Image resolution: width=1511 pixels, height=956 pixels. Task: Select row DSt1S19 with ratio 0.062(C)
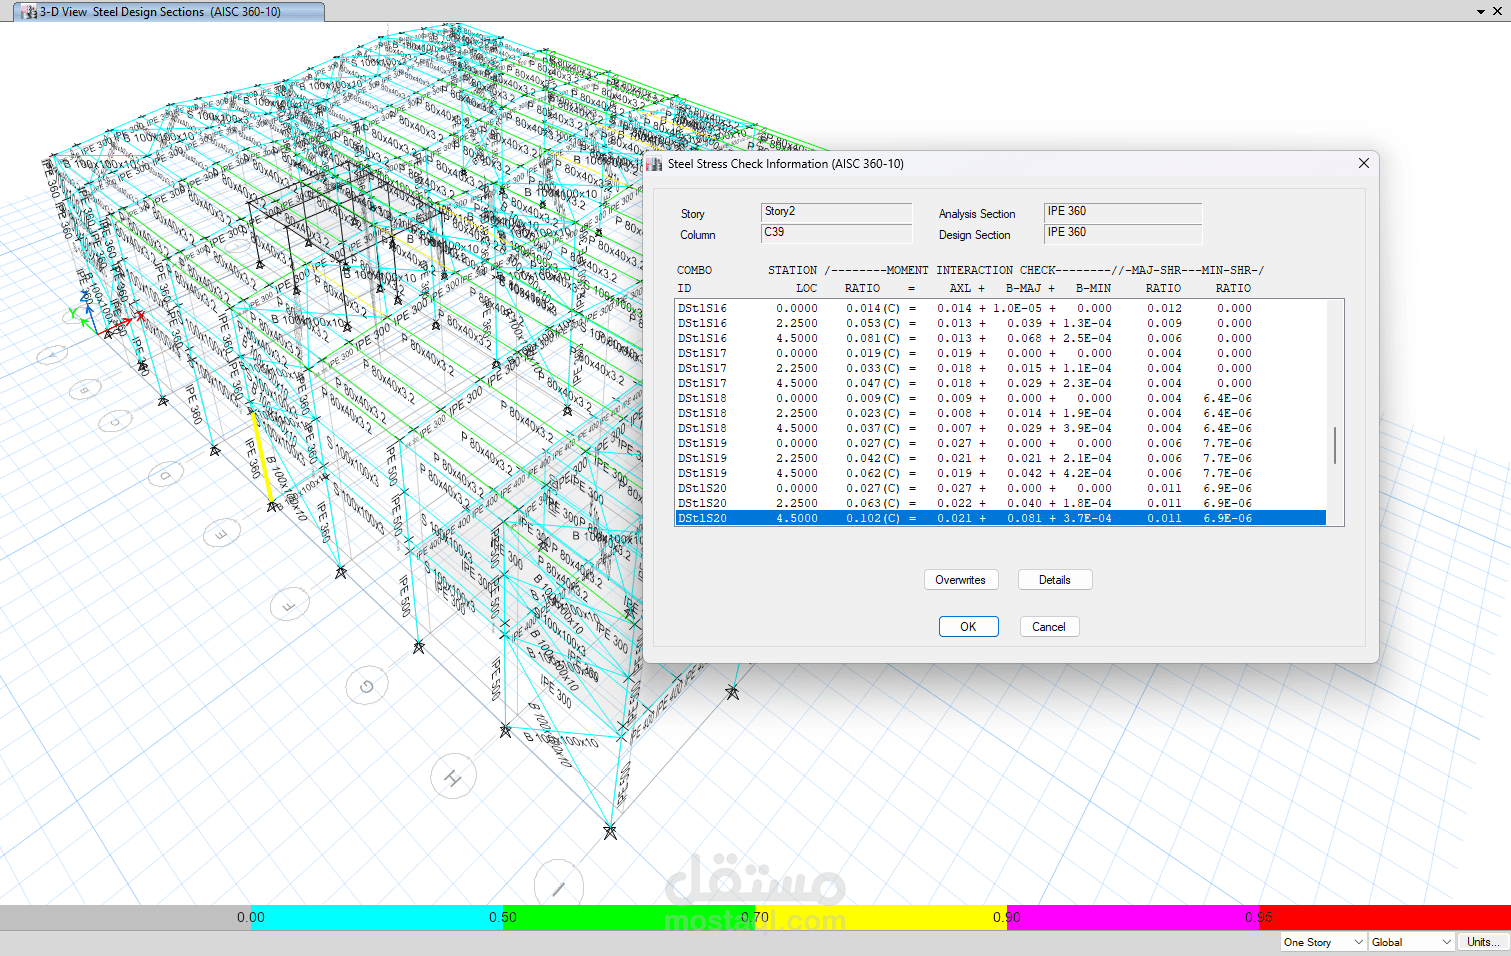1001,473
